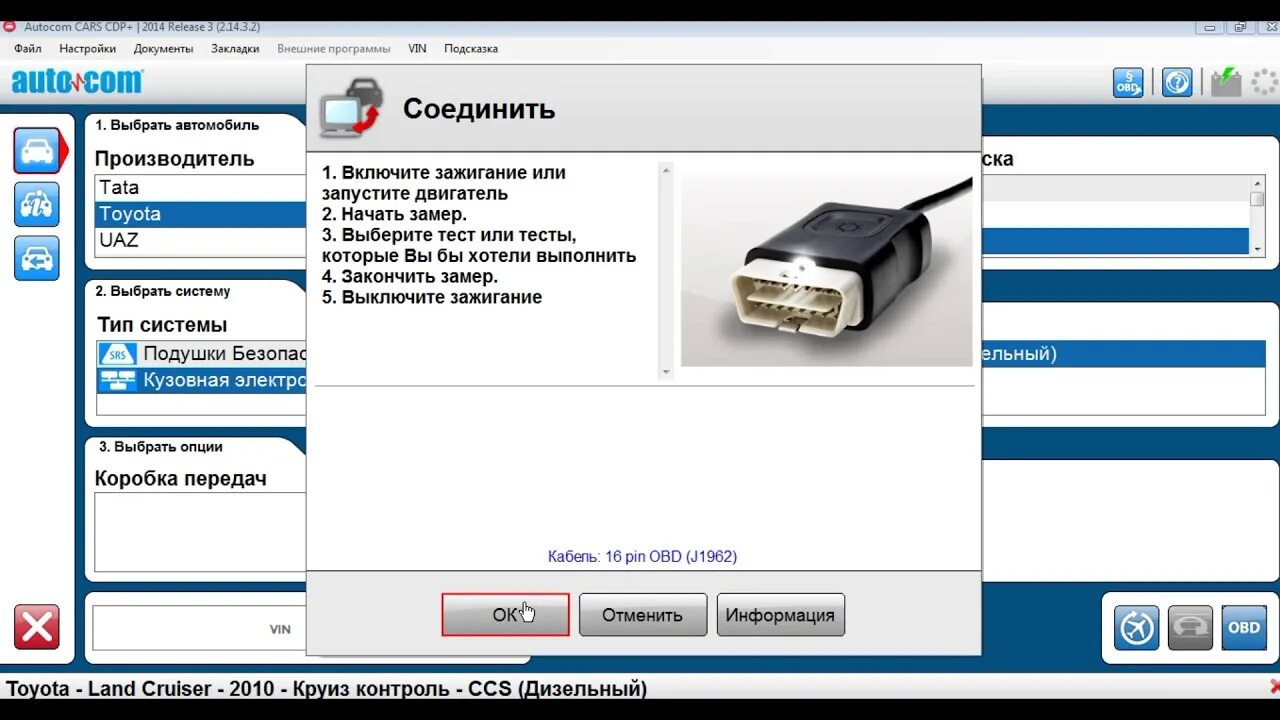Click the blue OBD button icon
1280x720 pixels.
1244,628
